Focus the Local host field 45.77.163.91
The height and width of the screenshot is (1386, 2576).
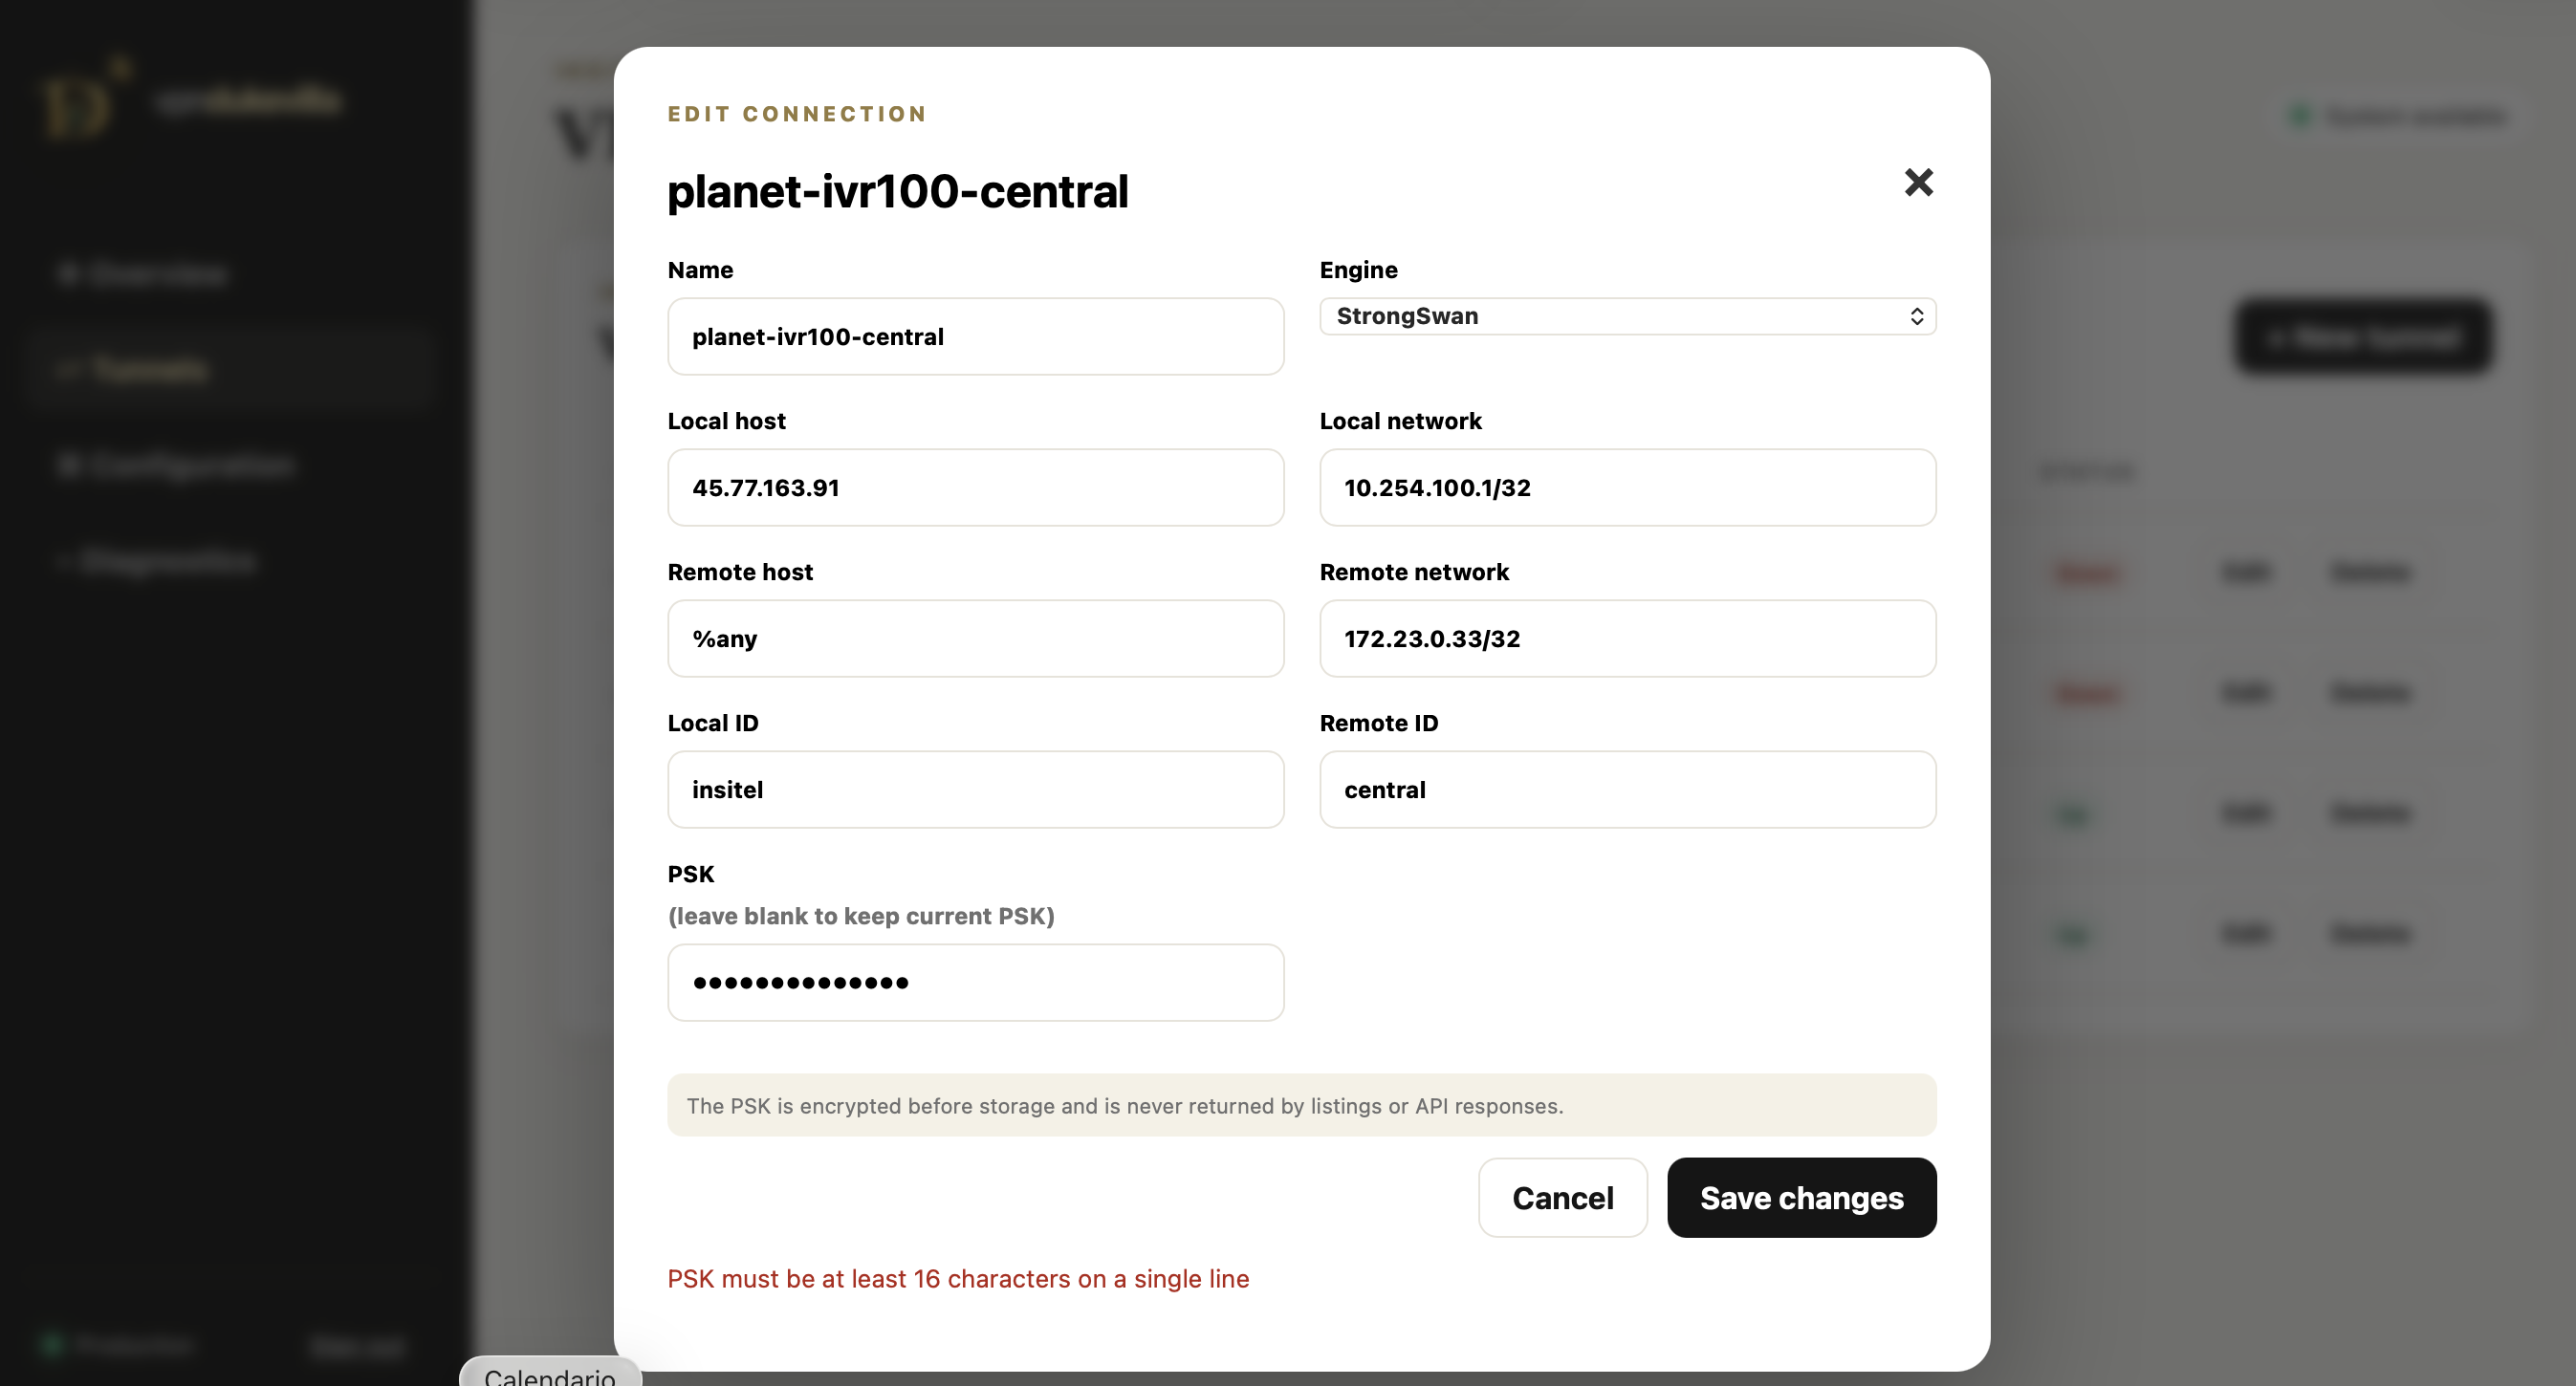975,487
